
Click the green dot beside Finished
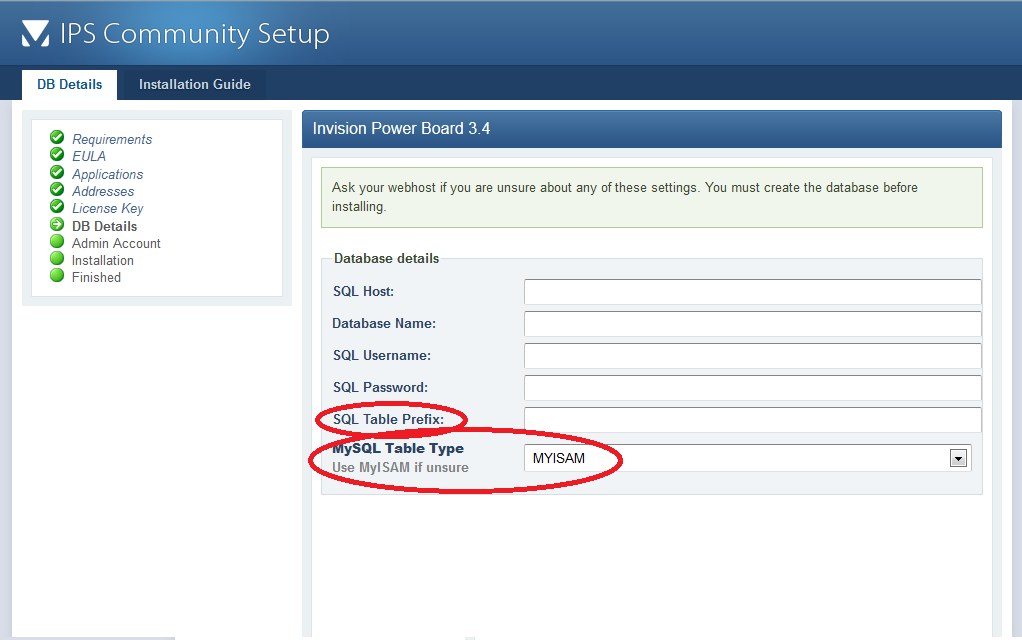pyautogui.click(x=57, y=275)
